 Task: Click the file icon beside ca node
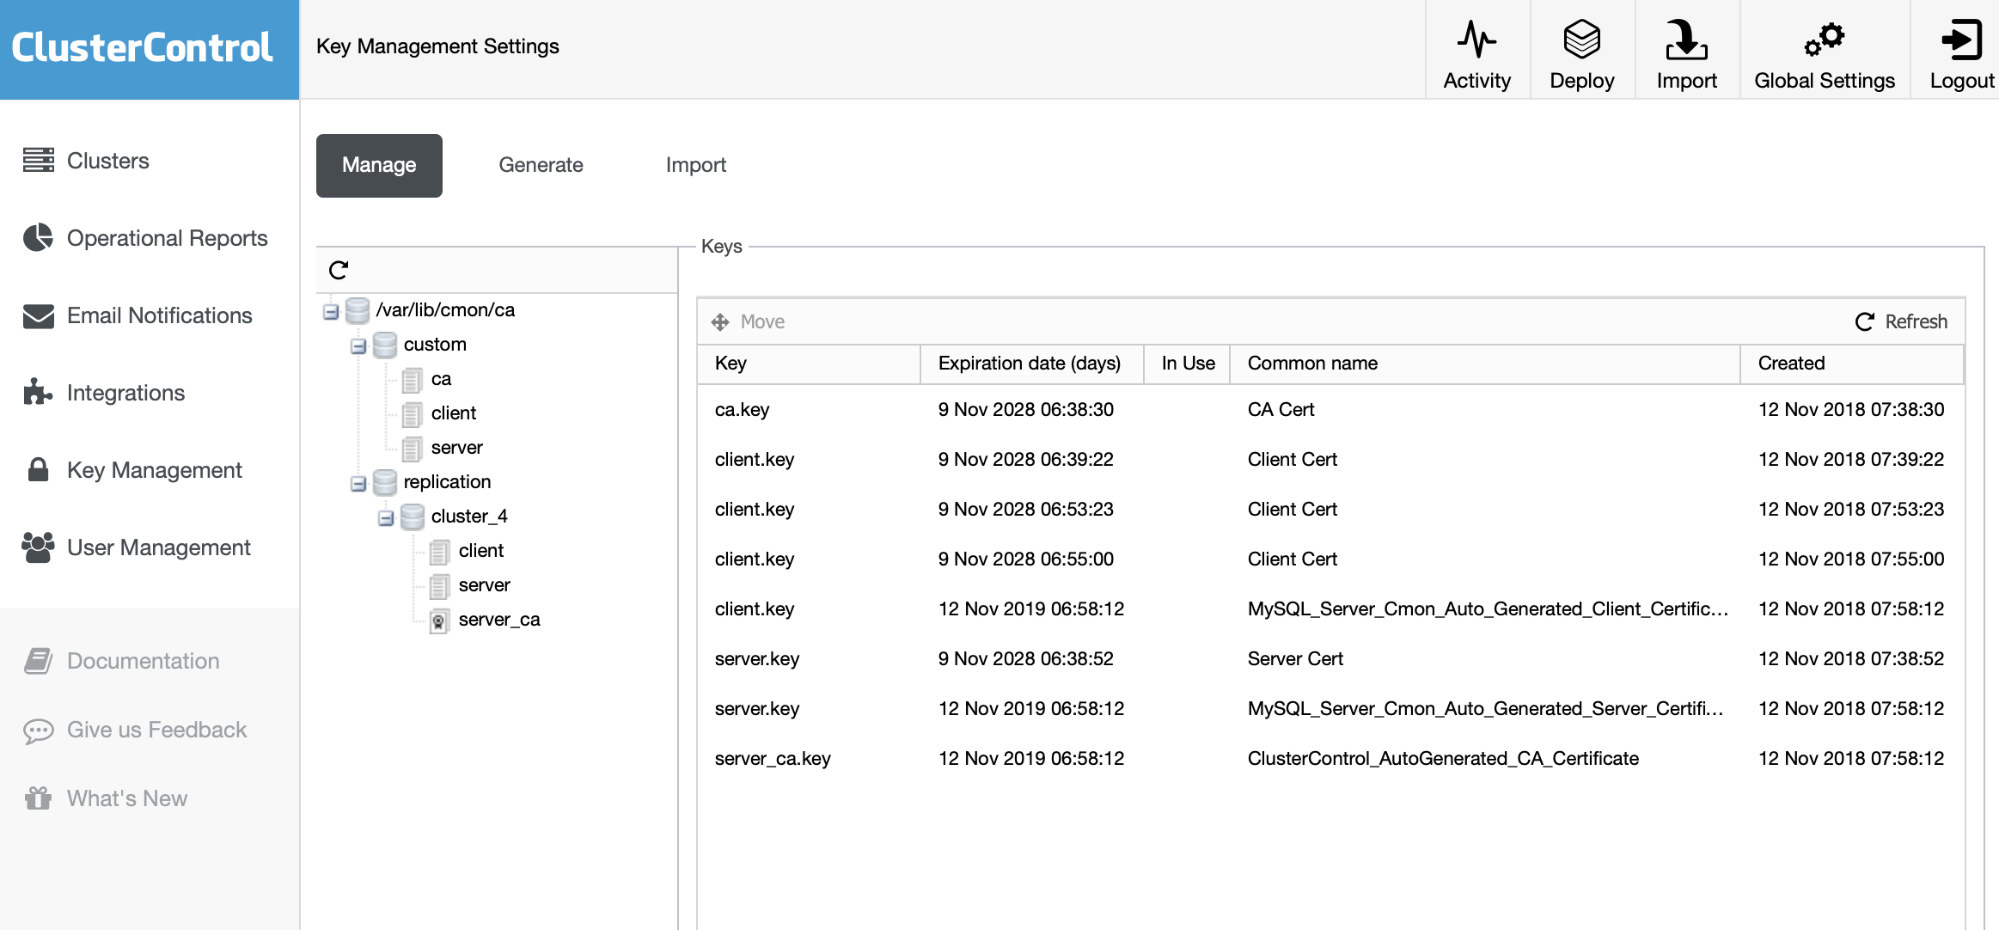412,380
